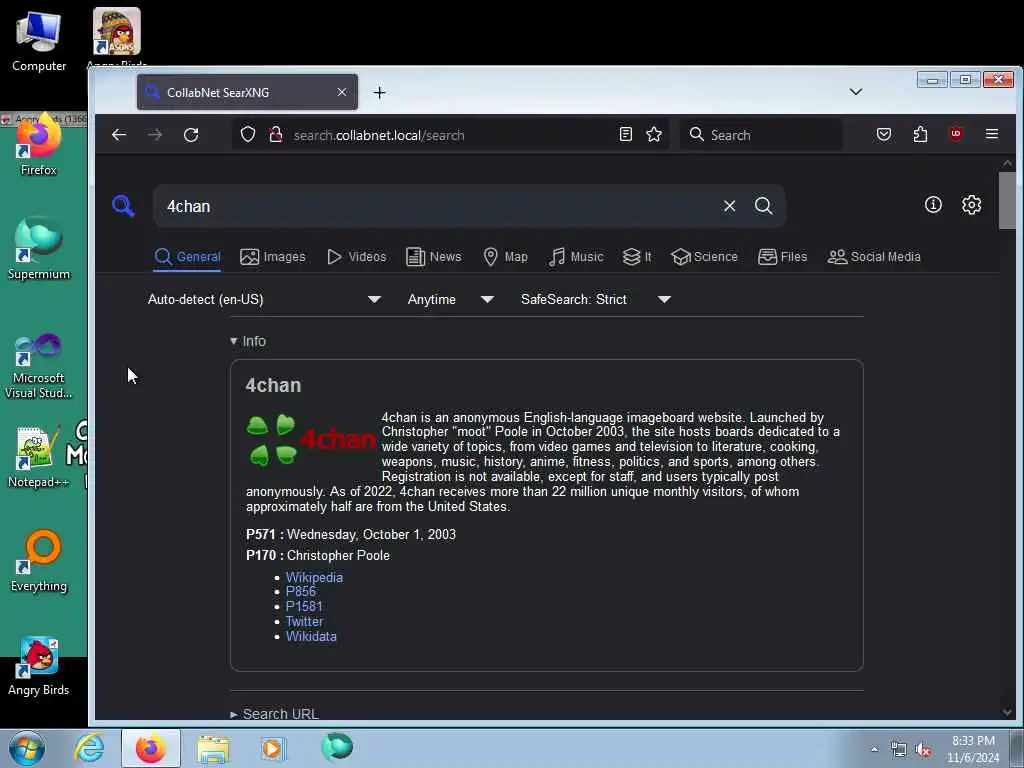The image size is (1024, 768).
Task: Open the Windows Start button
Action: click(26, 748)
